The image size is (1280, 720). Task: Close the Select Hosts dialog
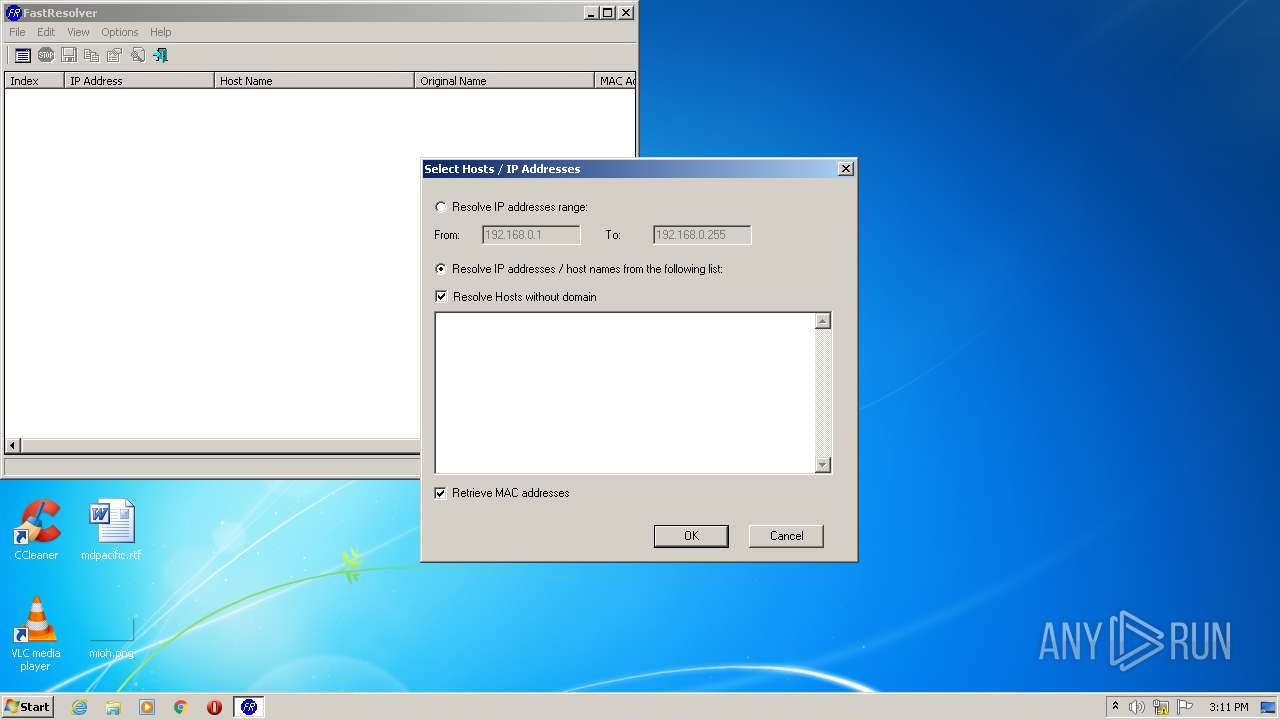point(846,169)
